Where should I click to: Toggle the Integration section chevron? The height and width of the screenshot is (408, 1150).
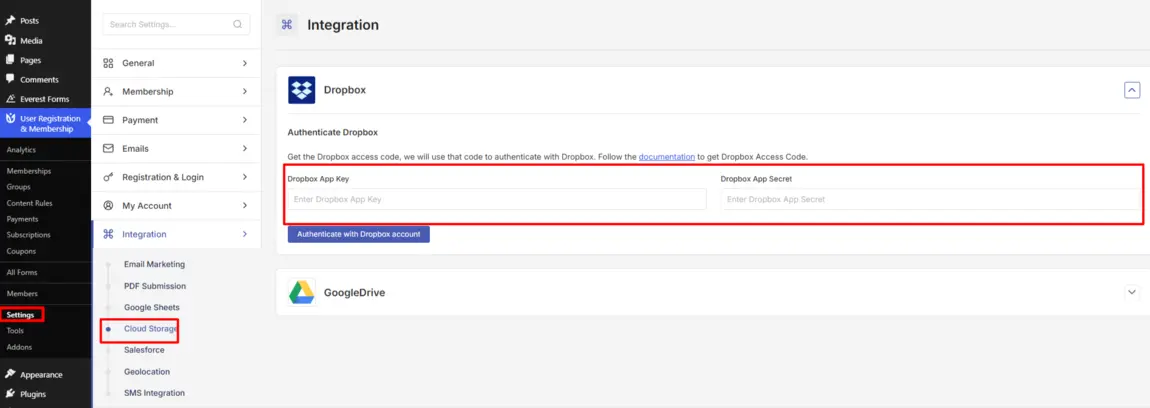point(245,234)
